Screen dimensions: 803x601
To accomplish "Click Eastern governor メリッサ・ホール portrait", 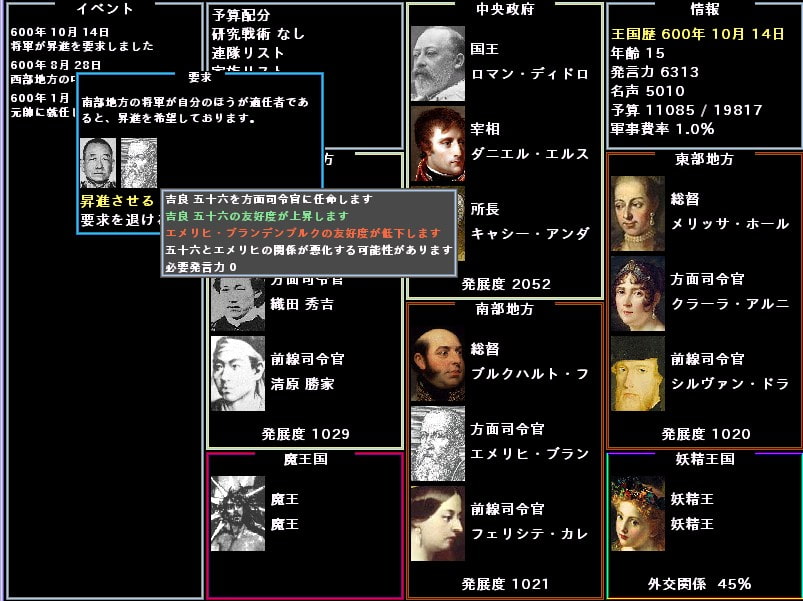I will coord(638,213).
